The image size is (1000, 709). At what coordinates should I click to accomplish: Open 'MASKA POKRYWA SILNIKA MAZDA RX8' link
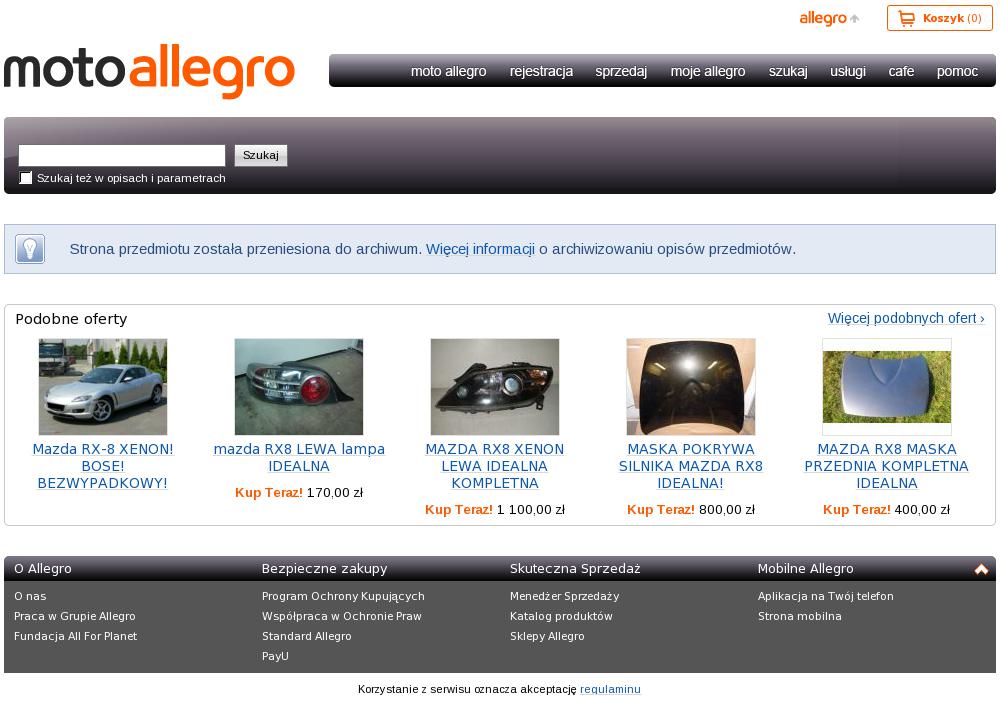691,466
